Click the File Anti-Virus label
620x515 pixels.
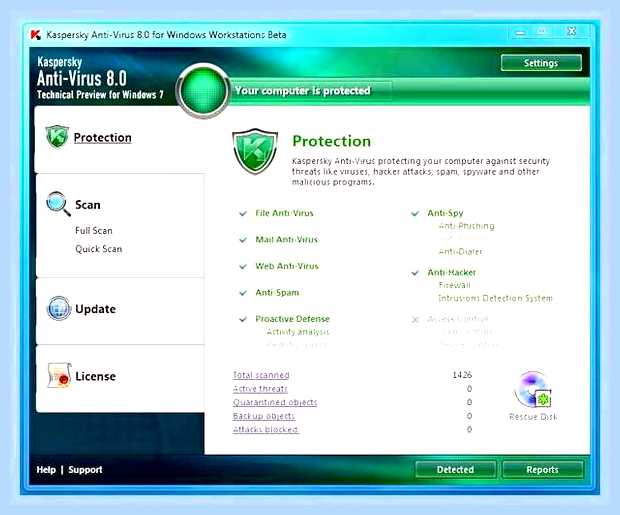click(284, 213)
